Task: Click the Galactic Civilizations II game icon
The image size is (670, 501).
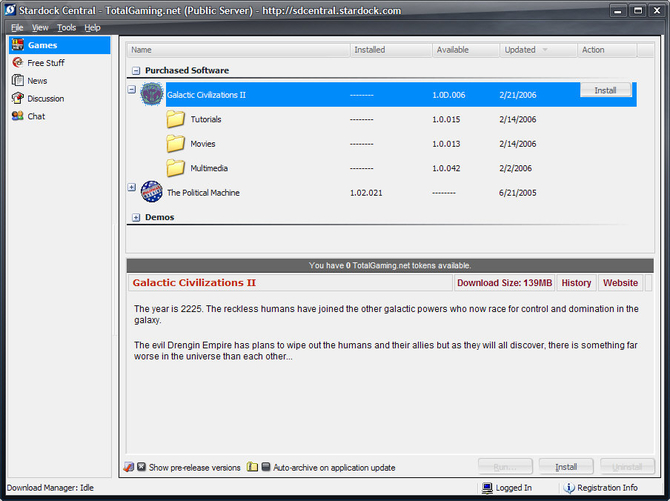Action: [152, 94]
